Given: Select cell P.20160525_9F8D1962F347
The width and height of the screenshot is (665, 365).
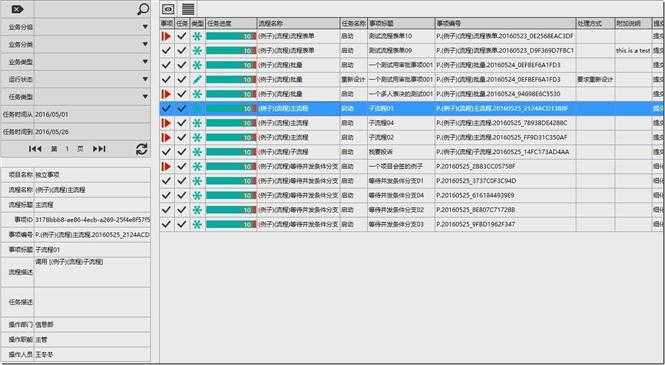Looking at the screenshot, I should click(506, 224).
